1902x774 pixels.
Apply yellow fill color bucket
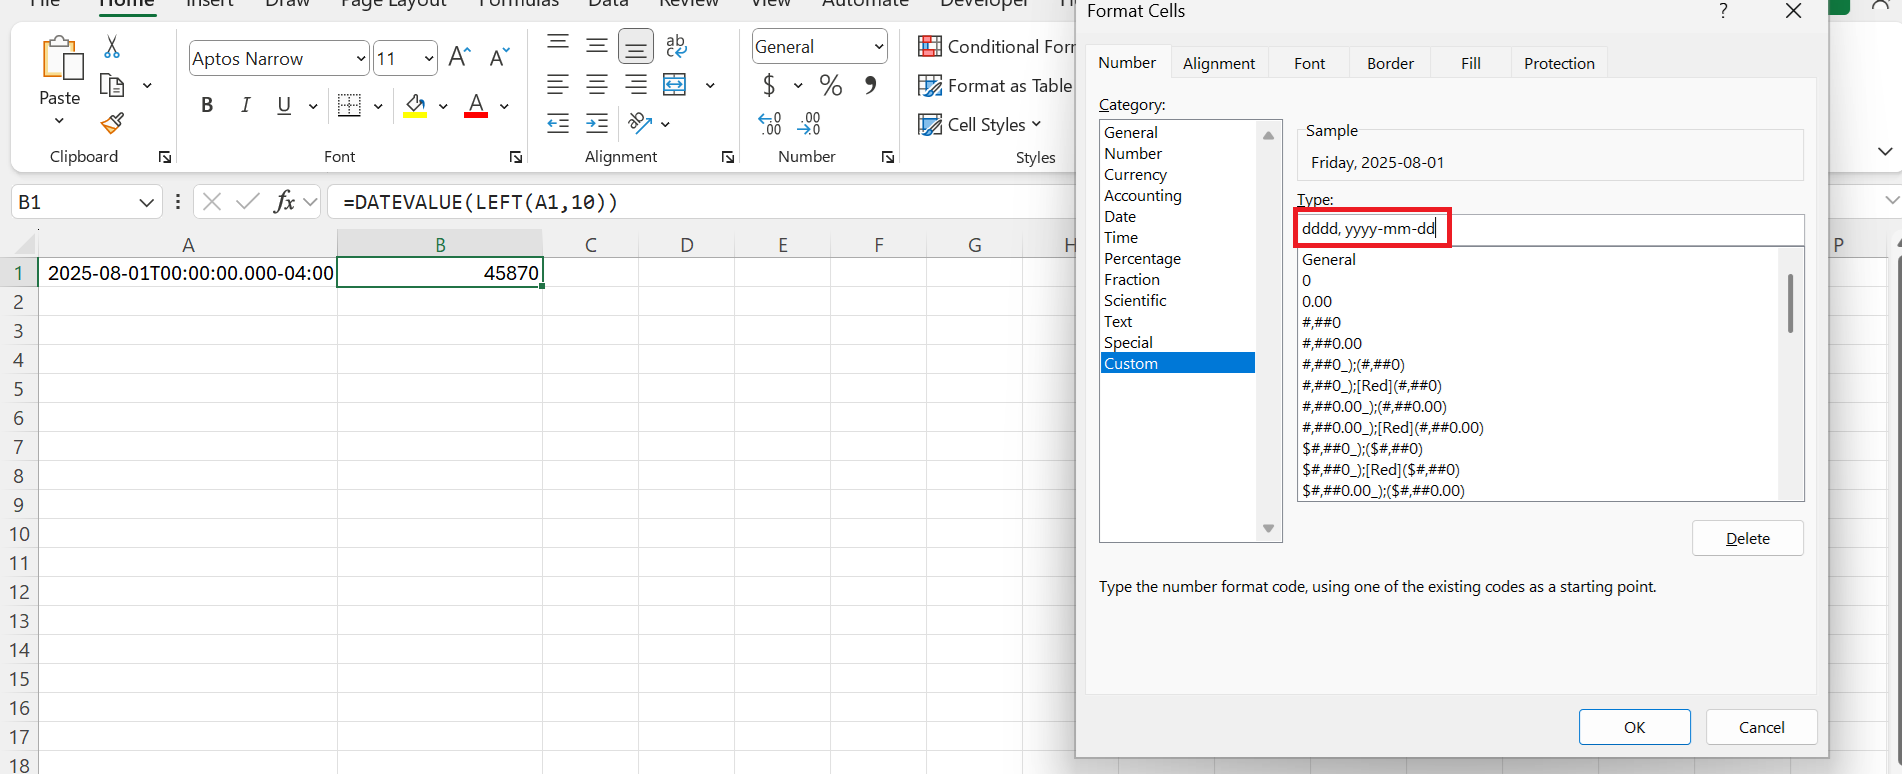(415, 105)
